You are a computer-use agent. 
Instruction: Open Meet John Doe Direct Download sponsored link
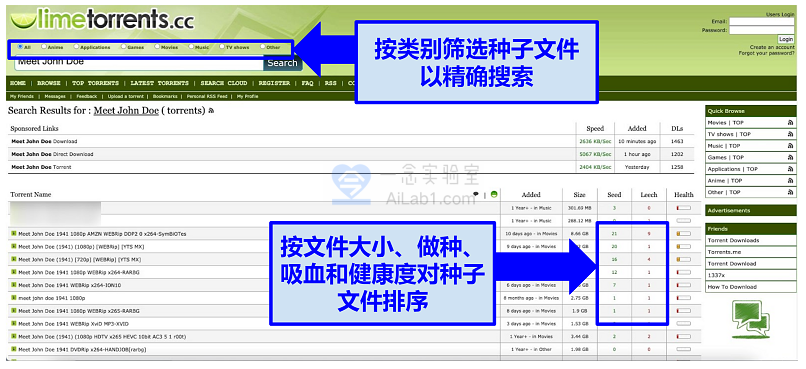[52, 154]
